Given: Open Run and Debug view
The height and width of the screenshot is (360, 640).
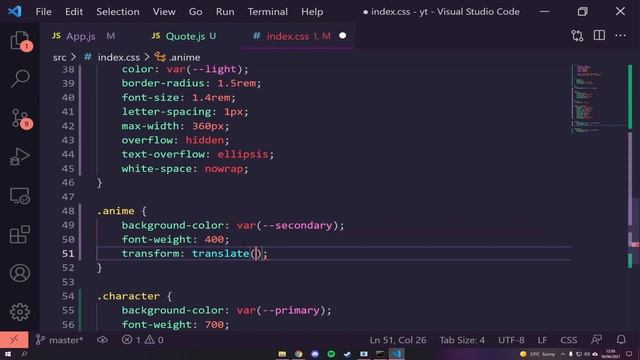Looking at the screenshot, I should 20,157.
